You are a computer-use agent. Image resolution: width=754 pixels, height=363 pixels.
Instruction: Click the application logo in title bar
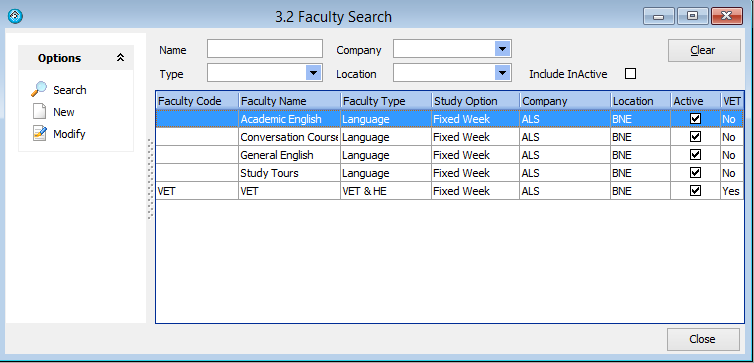pos(15,16)
